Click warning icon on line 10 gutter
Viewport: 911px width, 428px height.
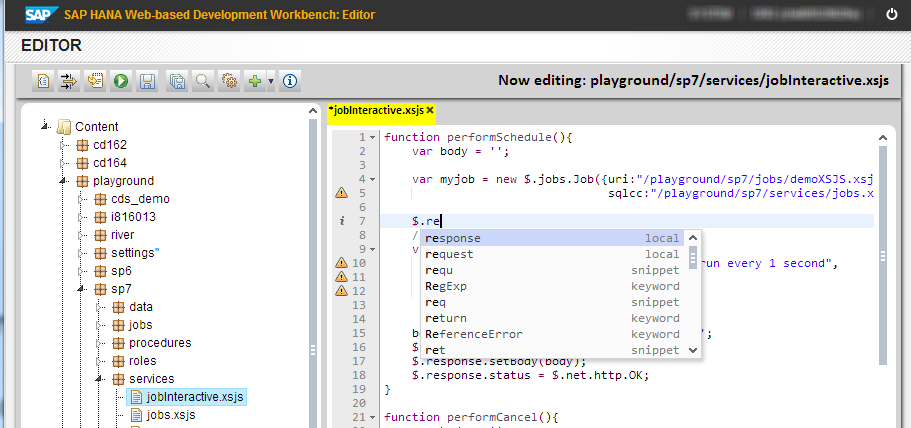[x=342, y=263]
